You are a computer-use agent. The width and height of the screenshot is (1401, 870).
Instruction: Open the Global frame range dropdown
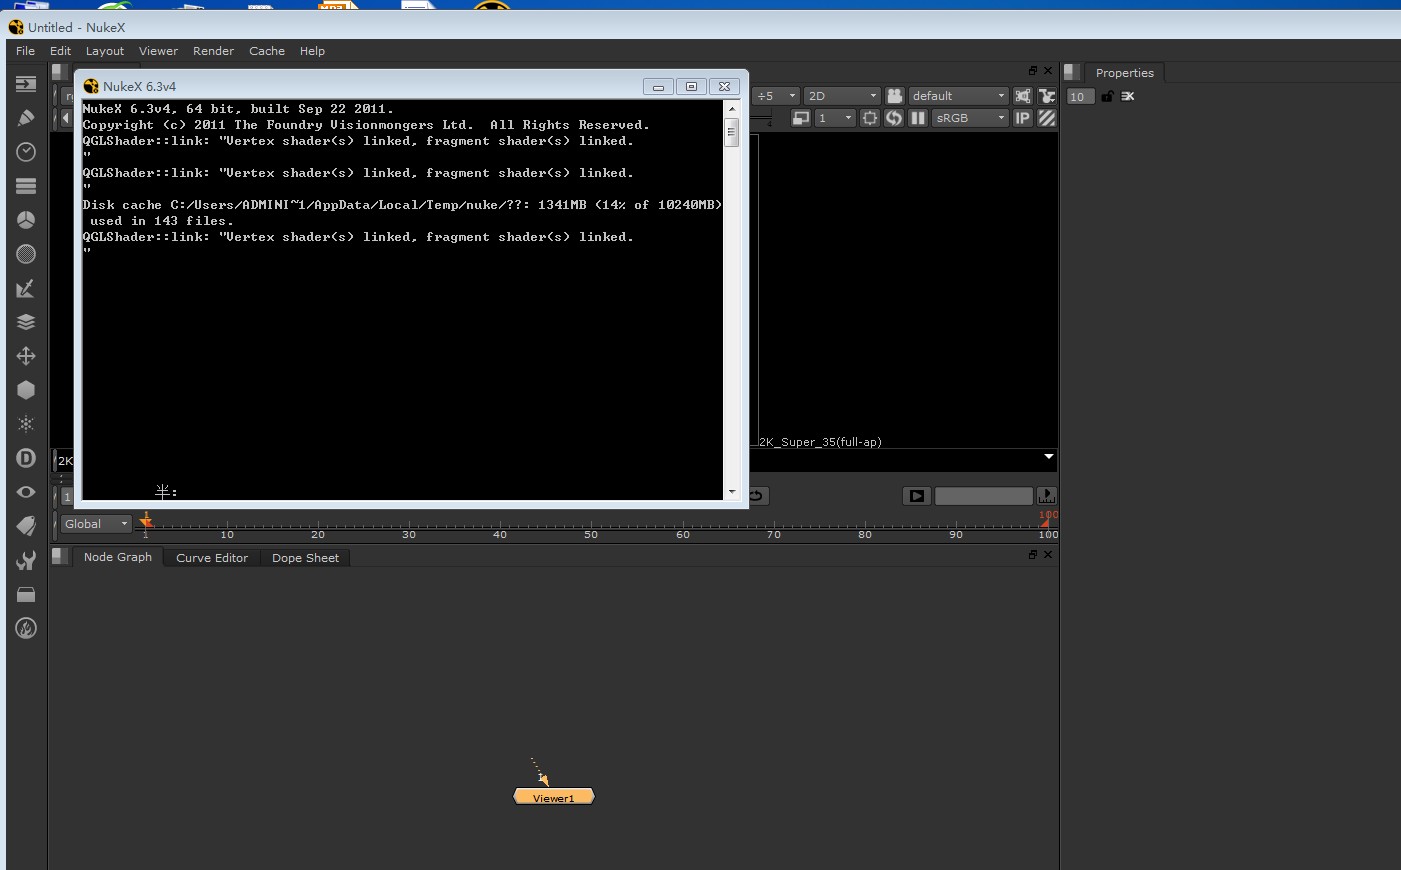(96, 524)
